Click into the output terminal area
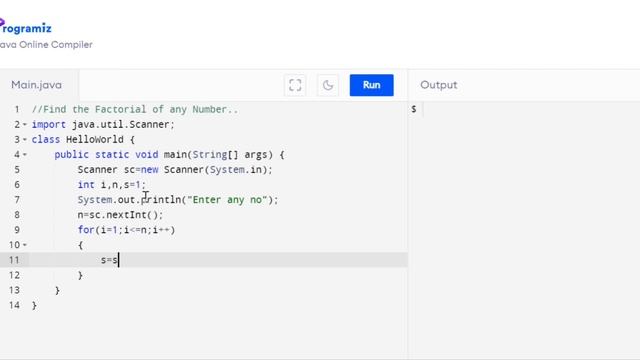Image resolution: width=640 pixels, height=360 pixels. click(524, 229)
